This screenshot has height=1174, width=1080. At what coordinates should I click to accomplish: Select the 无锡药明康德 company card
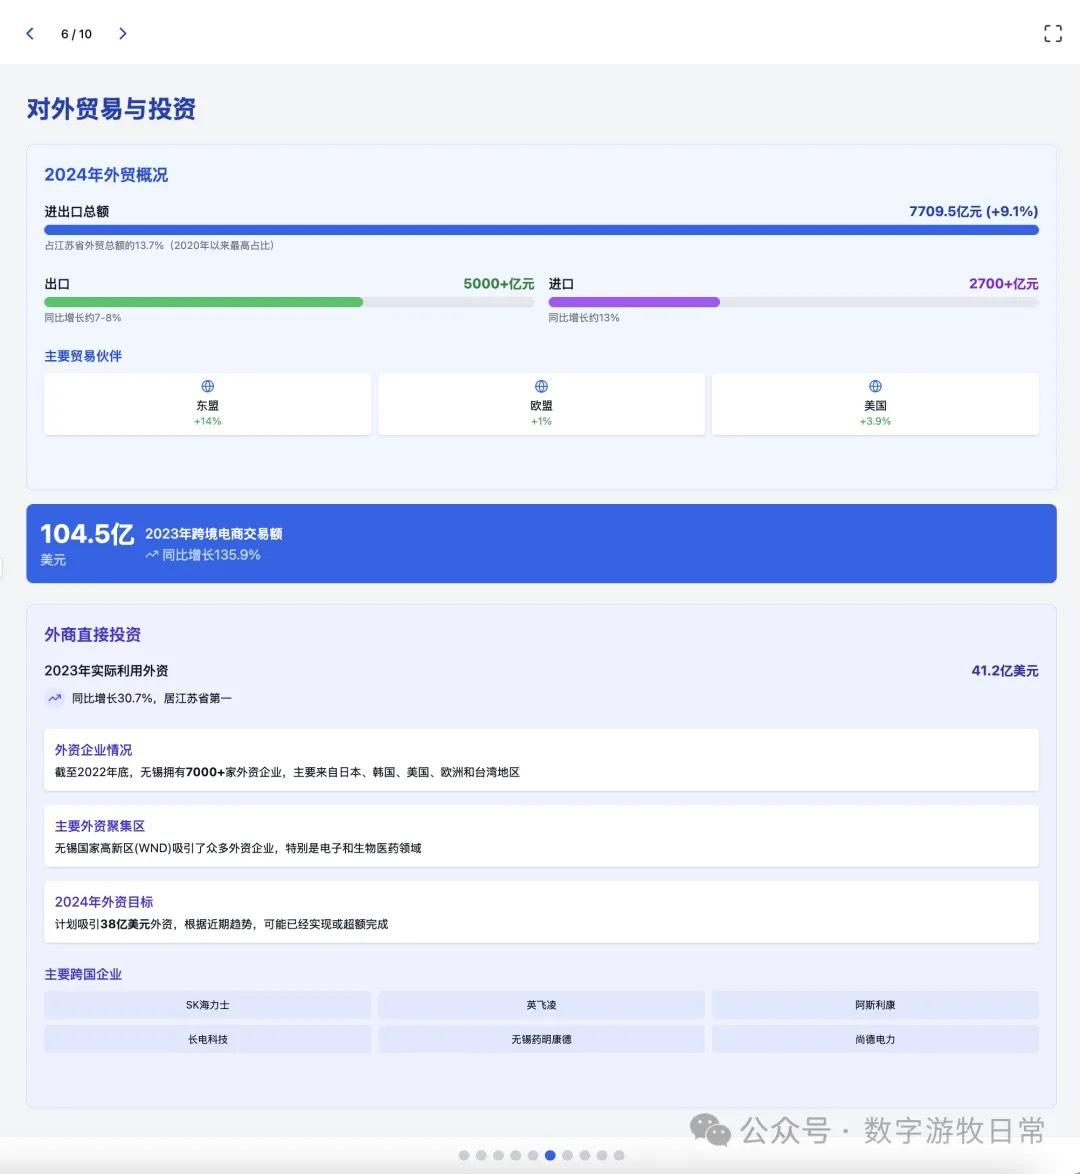[540, 1039]
